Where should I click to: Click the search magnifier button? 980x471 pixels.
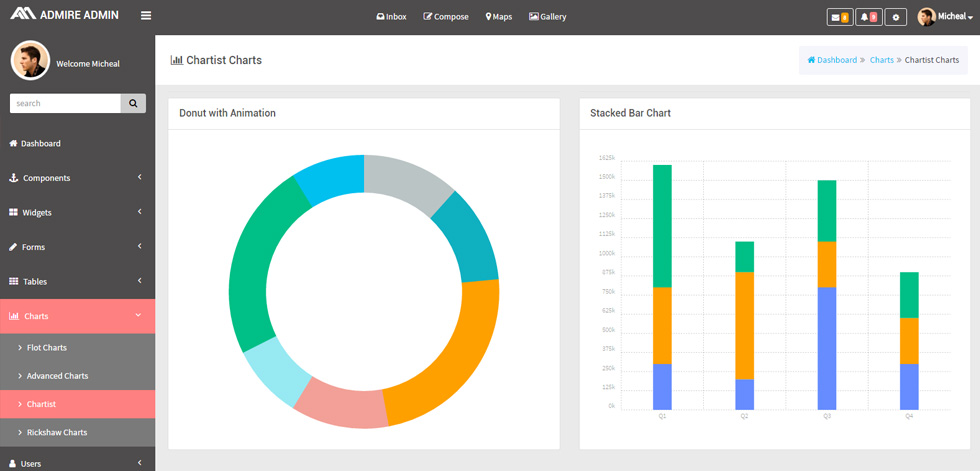tap(133, 103)
